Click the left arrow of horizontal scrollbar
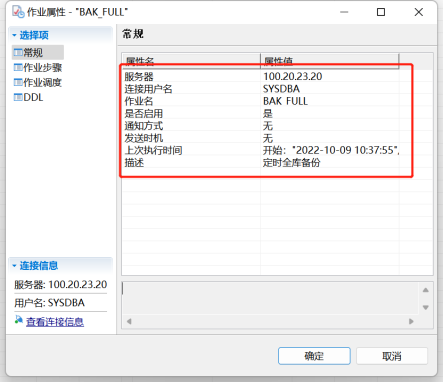This screenshot has width=444, height=382. [x=129, y=321]
